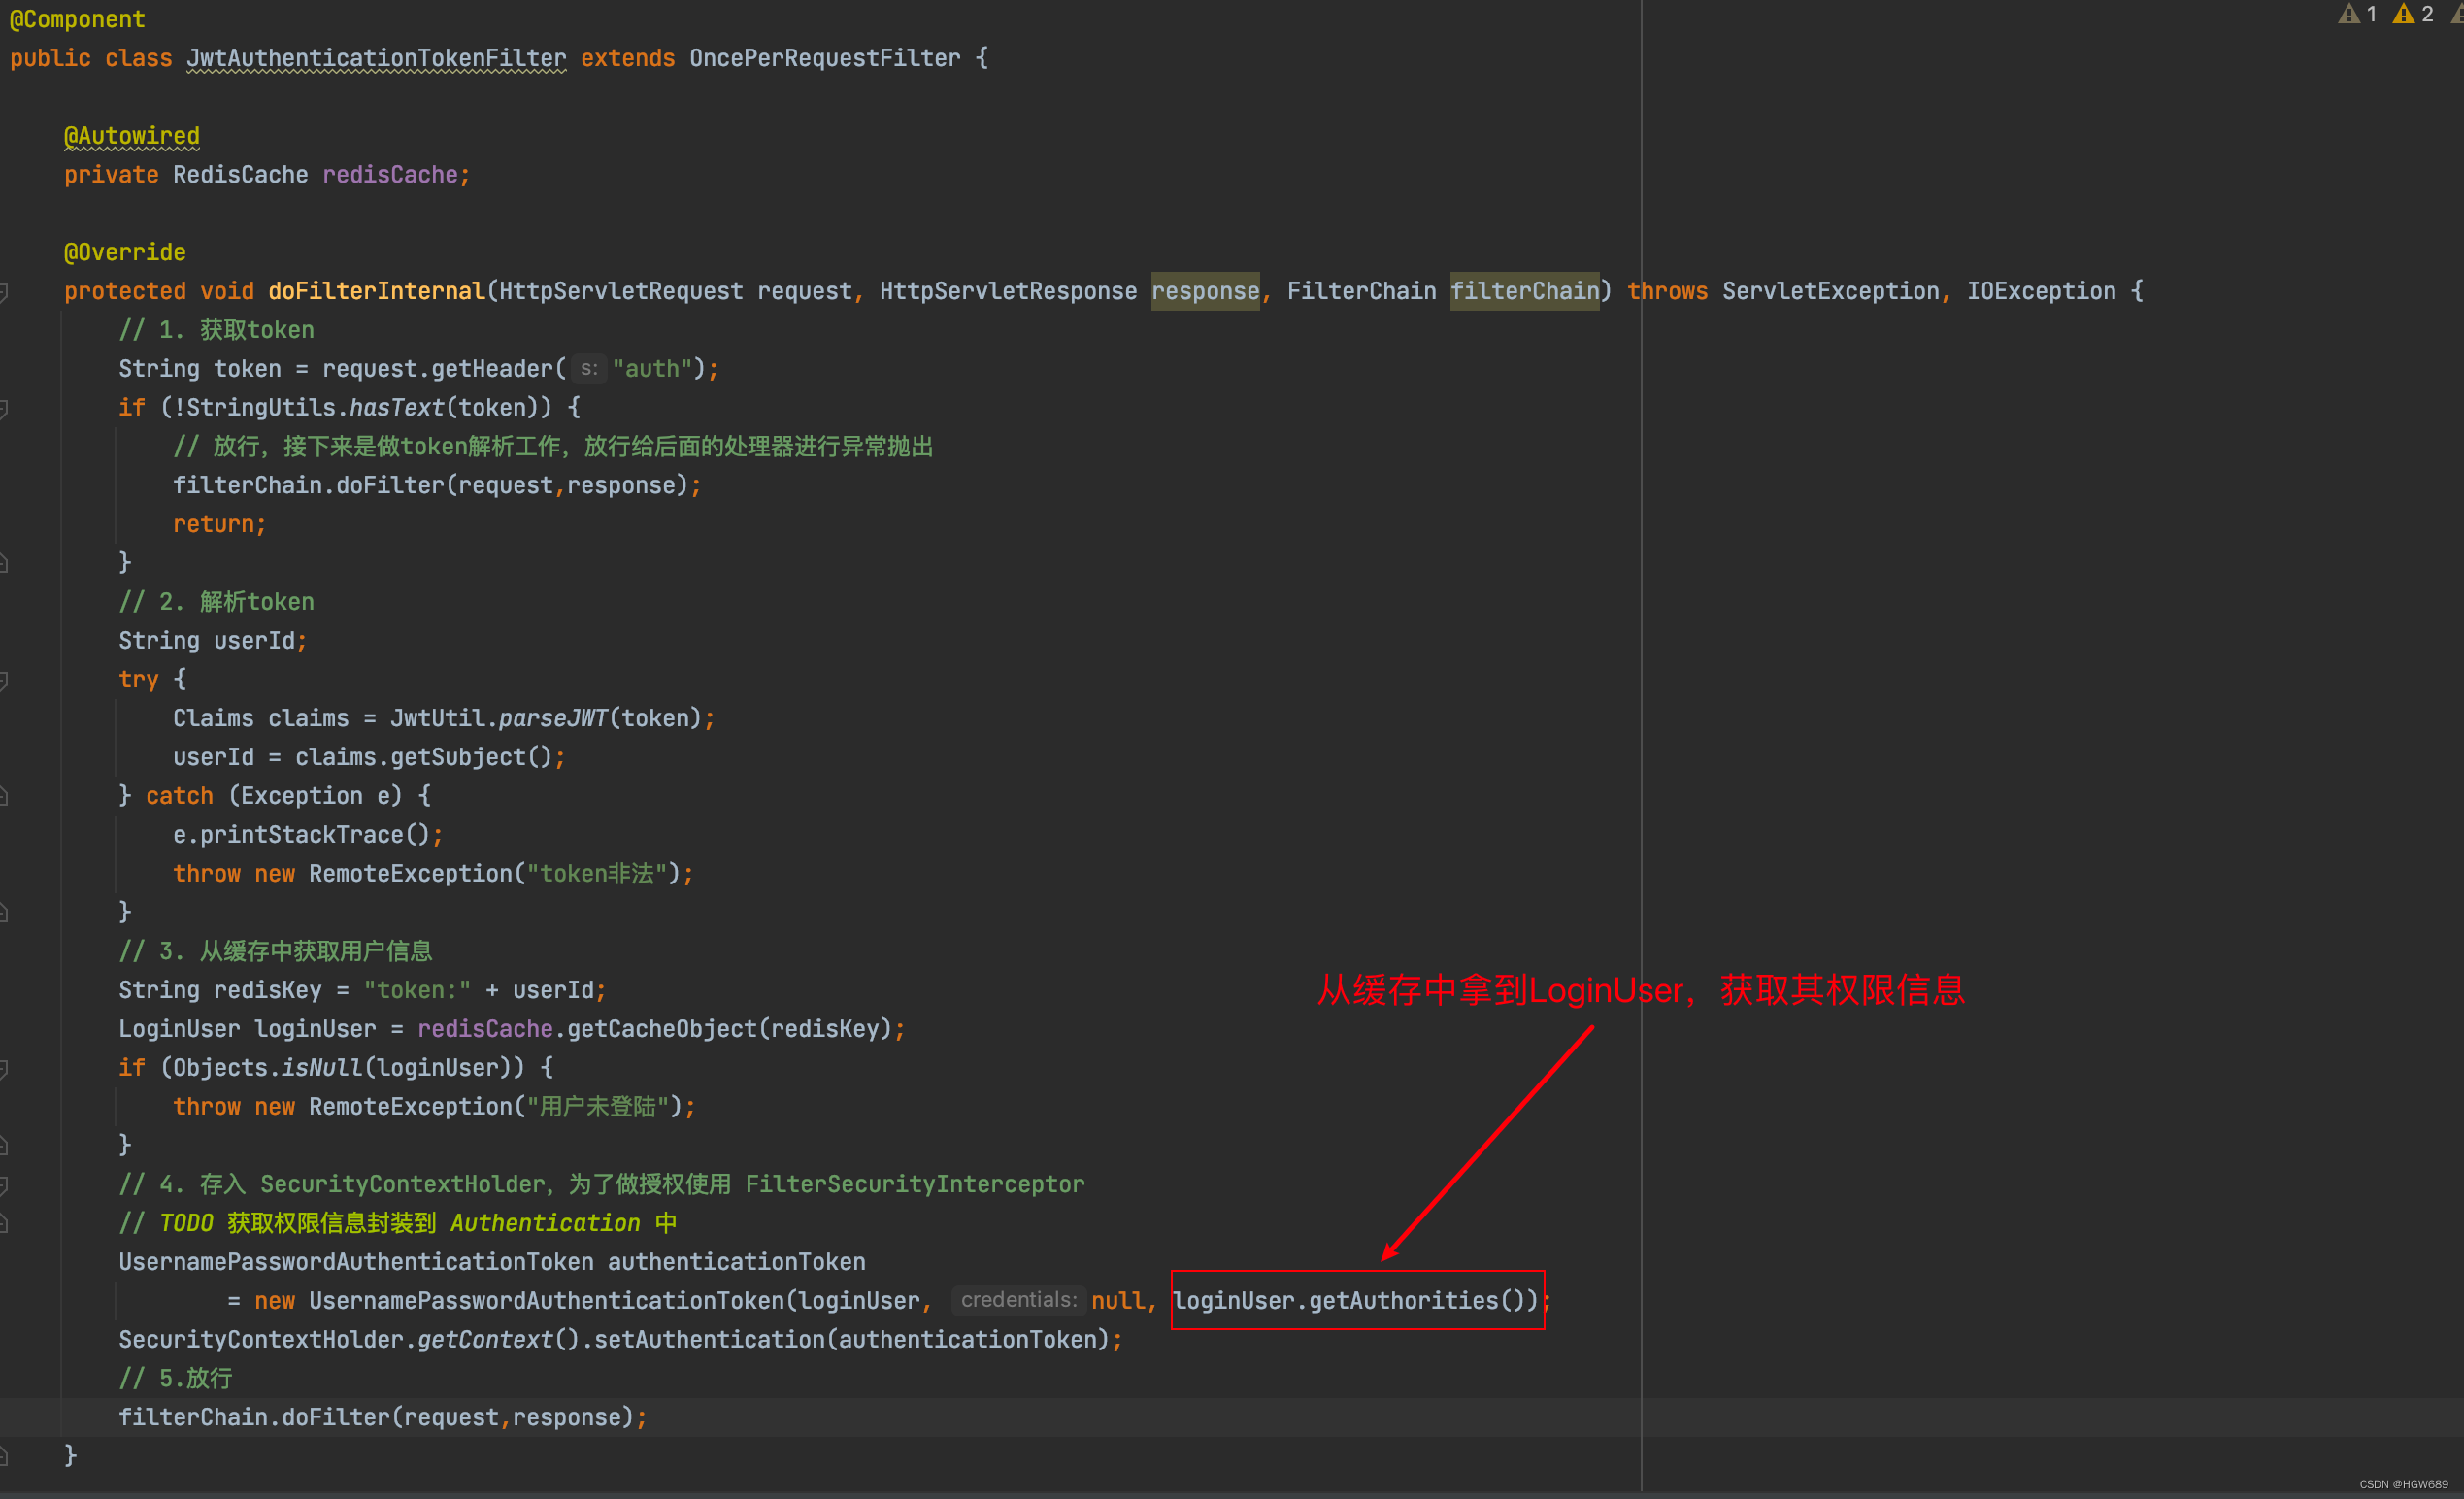The image size is (2464, 1499).
Task: Click the credentials: parameter hint
Action: point(1018,1300)
